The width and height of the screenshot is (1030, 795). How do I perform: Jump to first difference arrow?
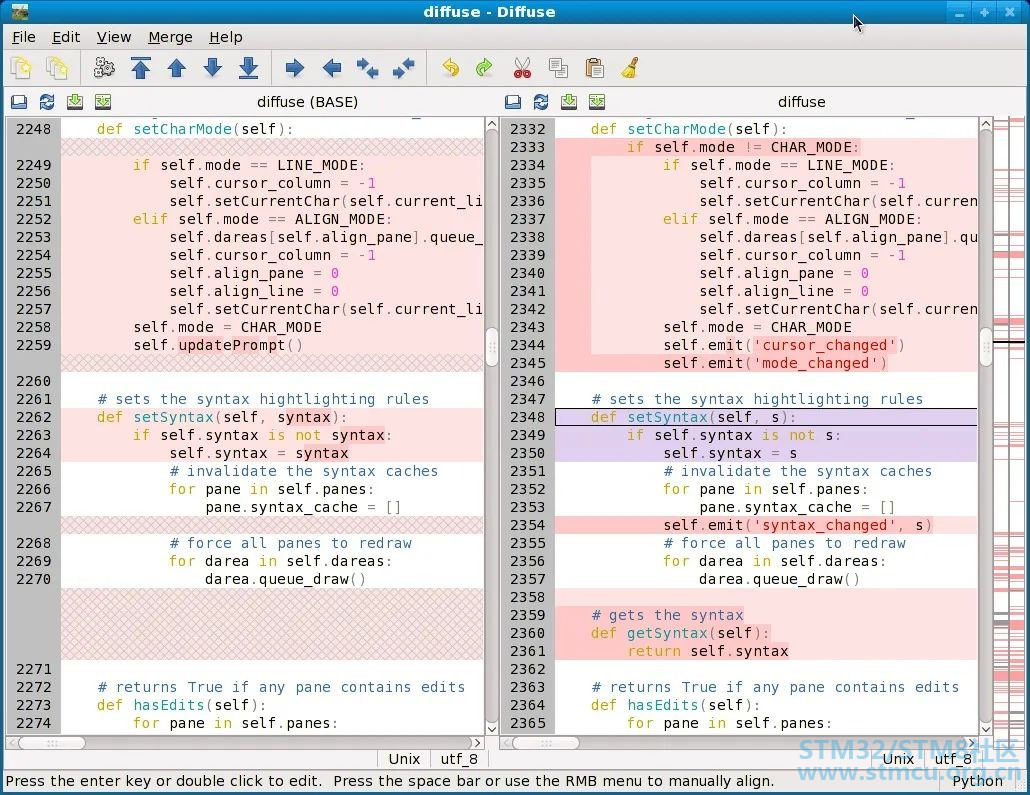141,68
